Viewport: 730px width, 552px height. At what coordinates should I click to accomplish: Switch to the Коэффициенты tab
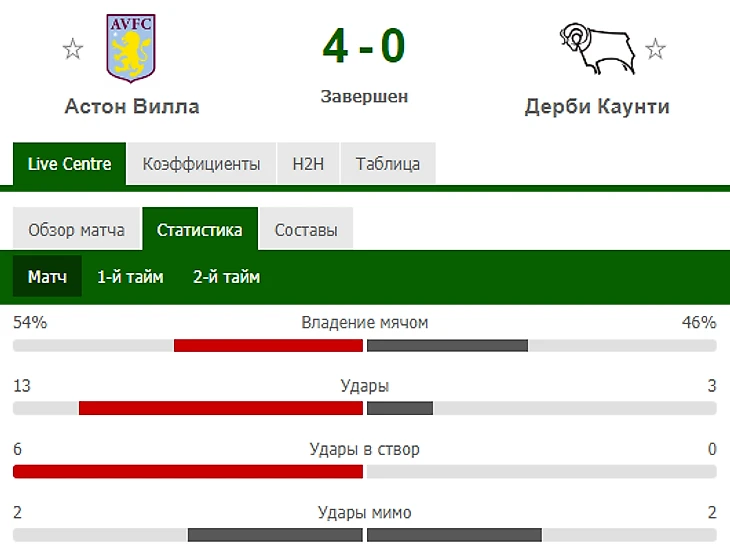click(201, 164)
